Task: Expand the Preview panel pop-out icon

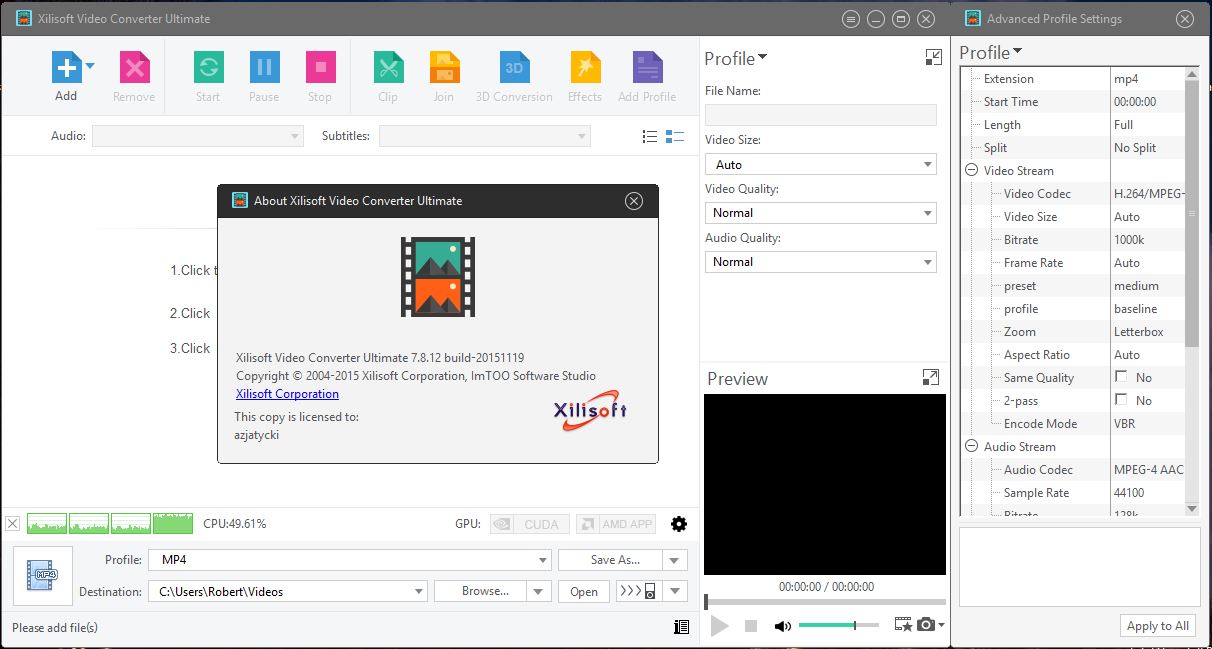Action: [930, 377]
